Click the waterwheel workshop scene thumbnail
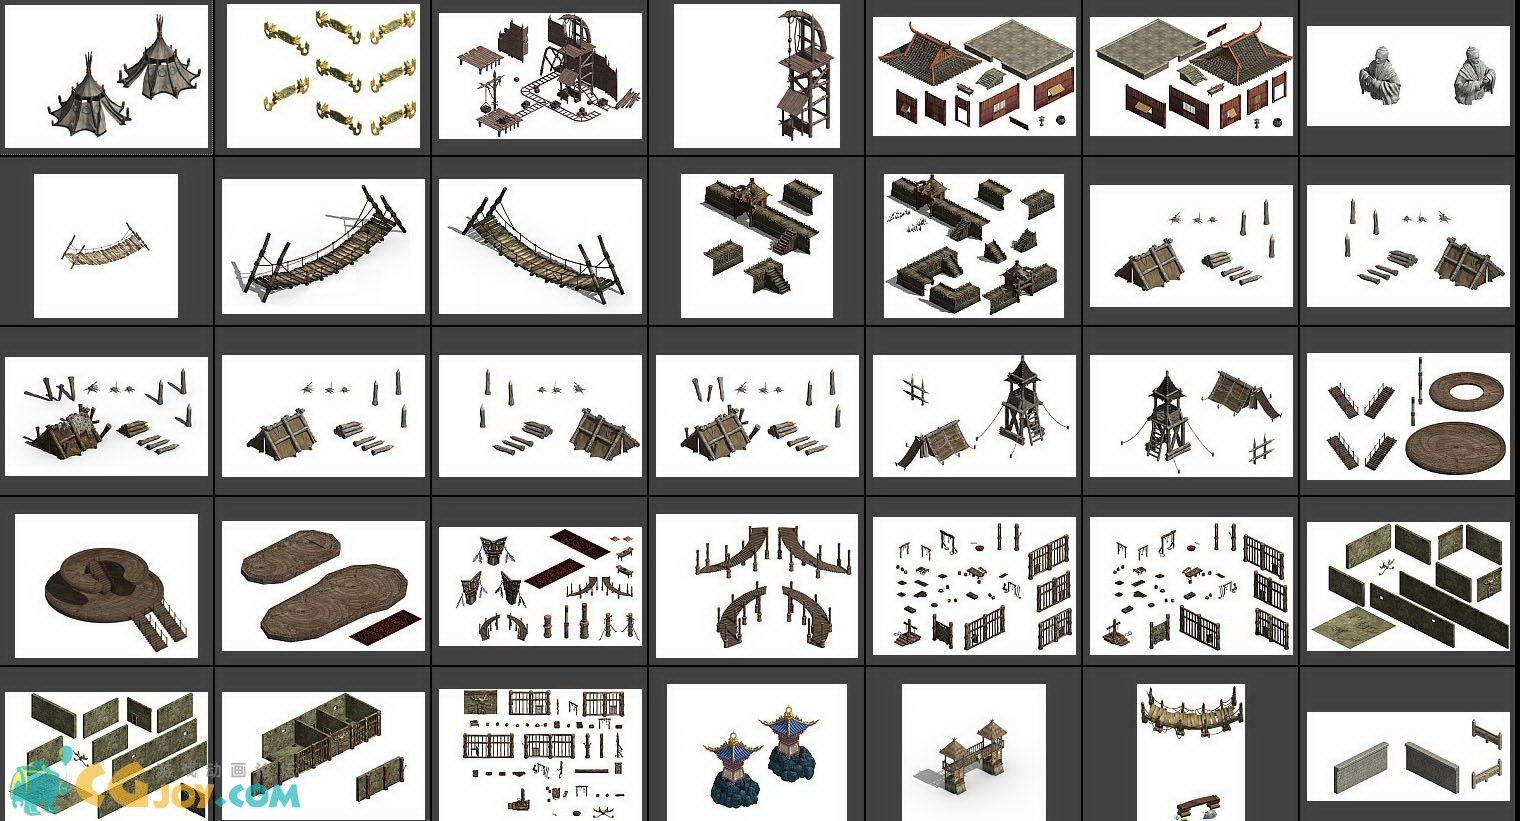The height and width of the screenshot is (821, 1520). click(x=540, y=77)
